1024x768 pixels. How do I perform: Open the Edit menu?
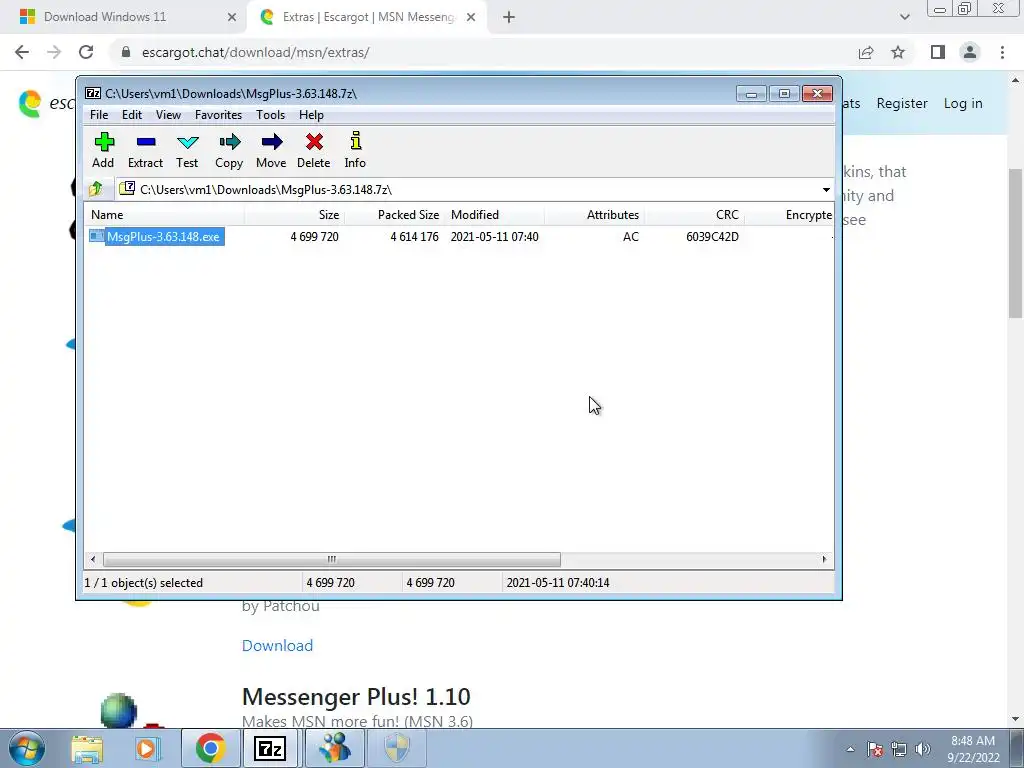coord(132,115)
